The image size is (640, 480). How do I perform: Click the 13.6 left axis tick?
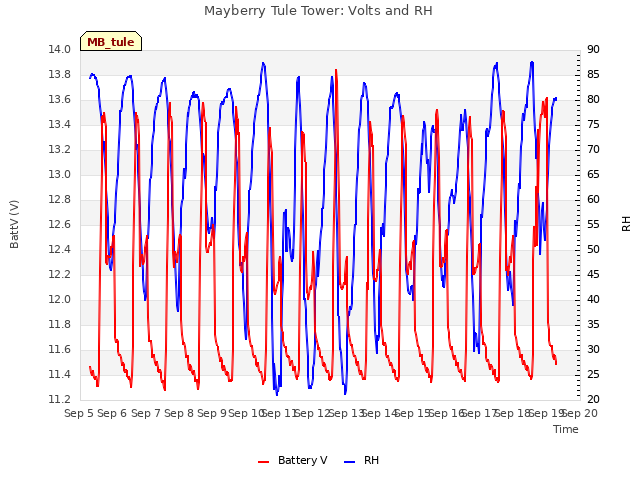pyautogui.click(x=60, y=100)
